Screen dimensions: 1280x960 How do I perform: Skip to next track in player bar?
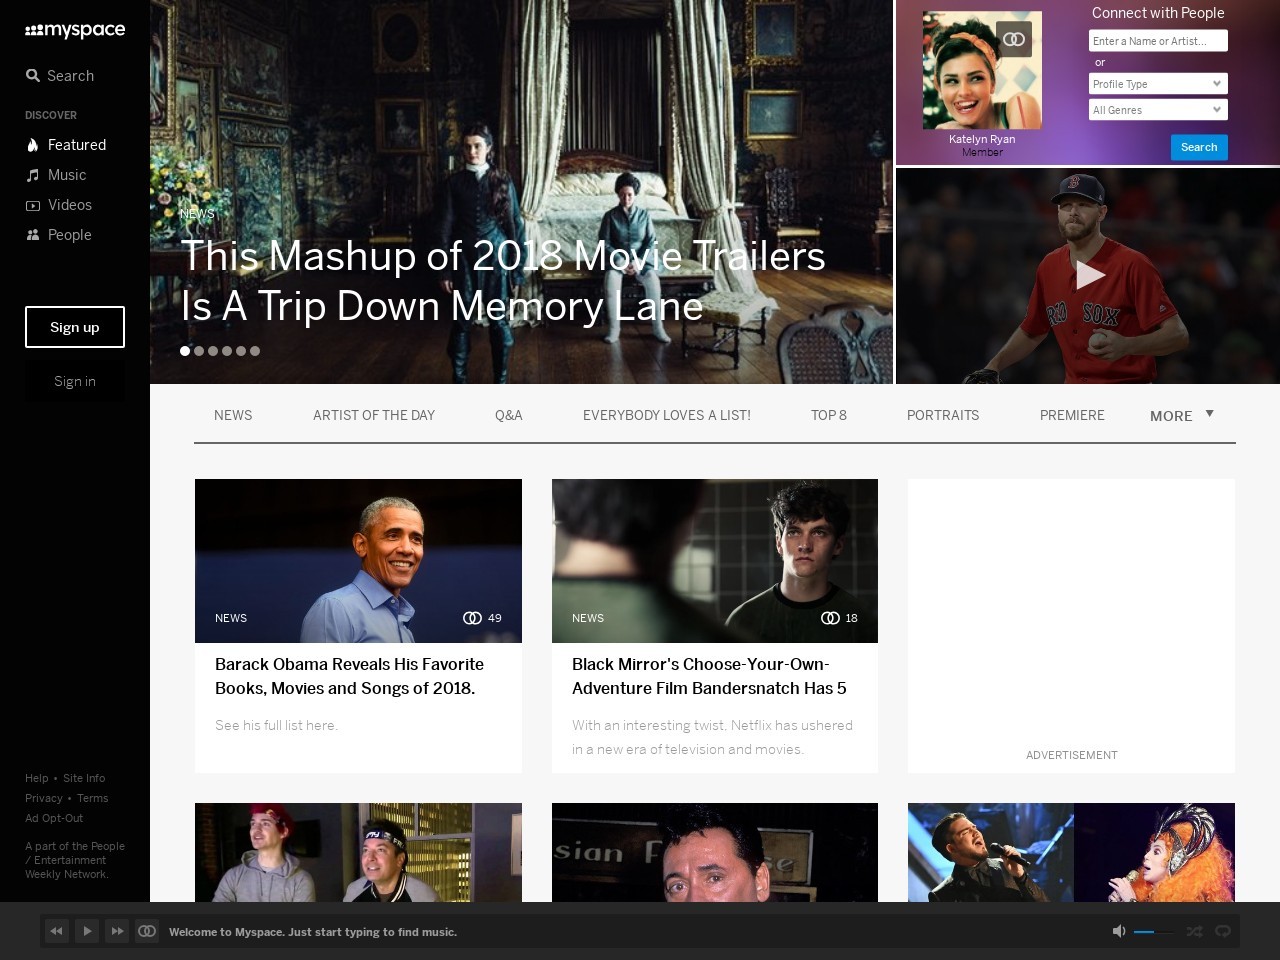click(117, 931)
